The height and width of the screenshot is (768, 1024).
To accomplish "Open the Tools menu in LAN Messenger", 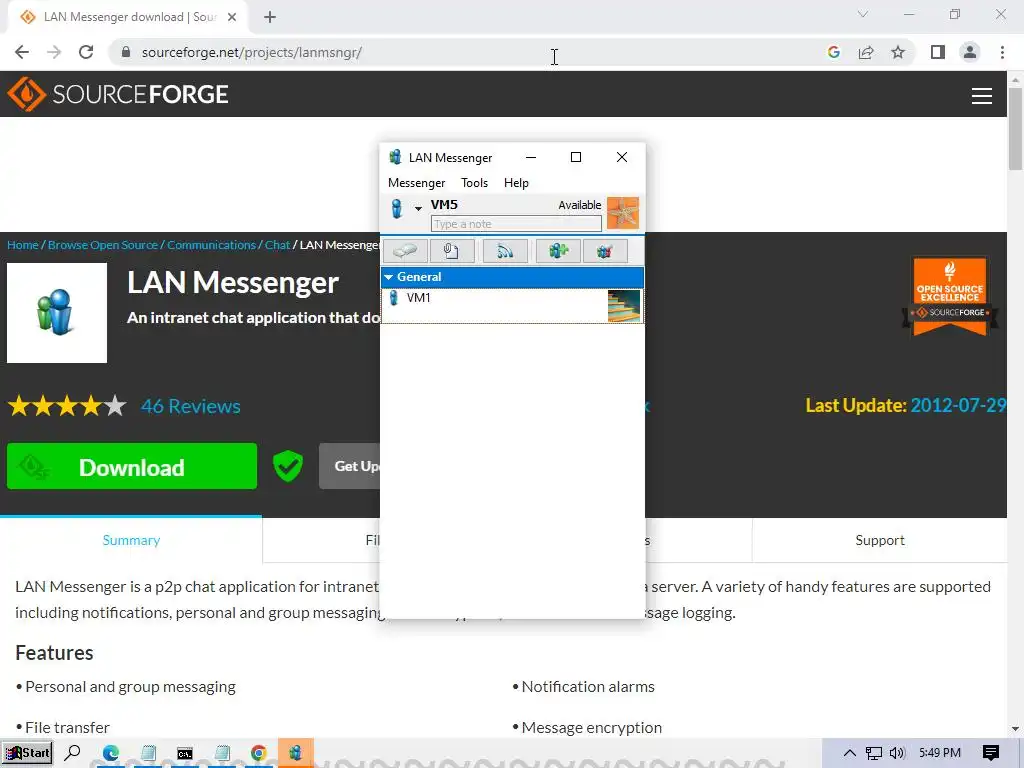I will click(474, 183).
